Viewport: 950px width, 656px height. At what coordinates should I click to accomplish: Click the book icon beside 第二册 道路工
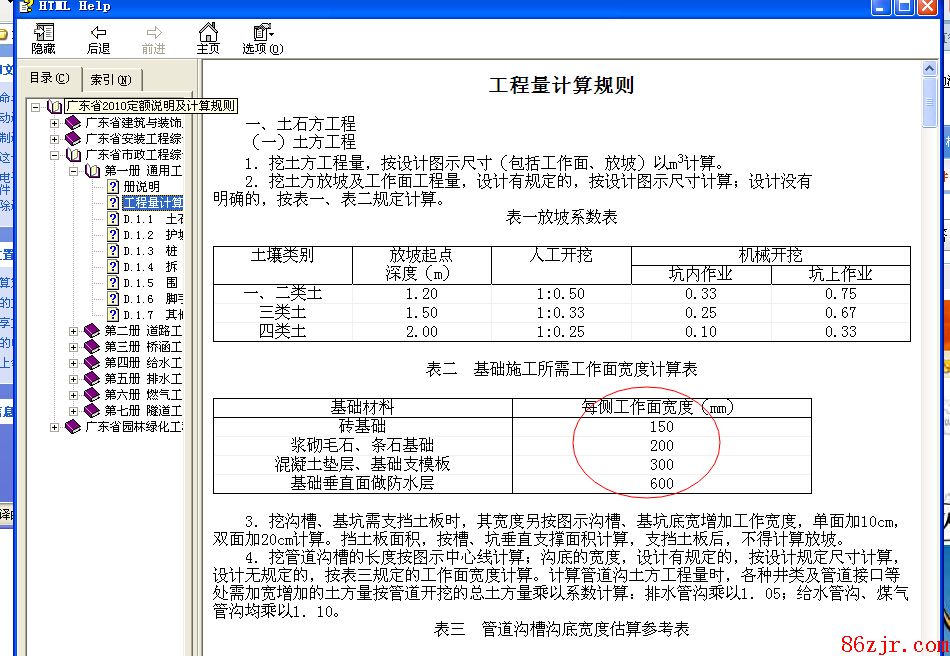coord(92,331)
